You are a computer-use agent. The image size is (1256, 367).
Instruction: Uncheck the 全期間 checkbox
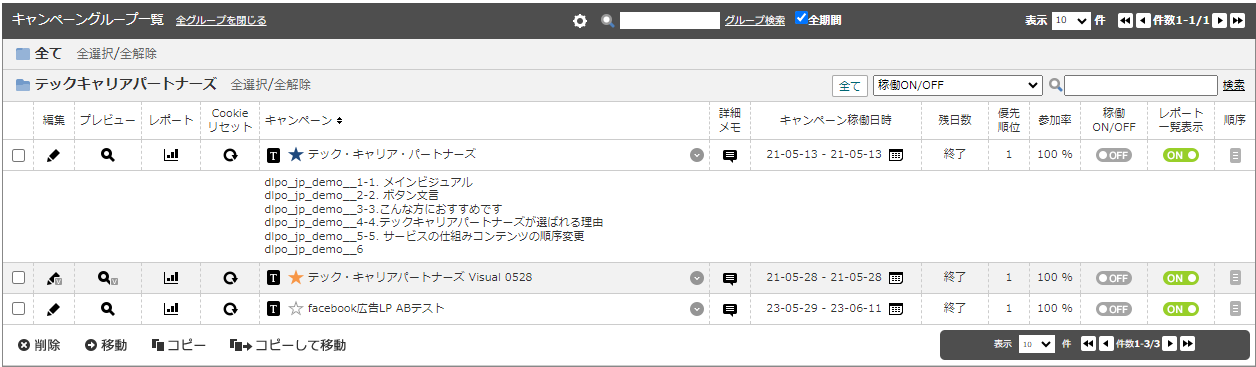(x=801, y=19)
